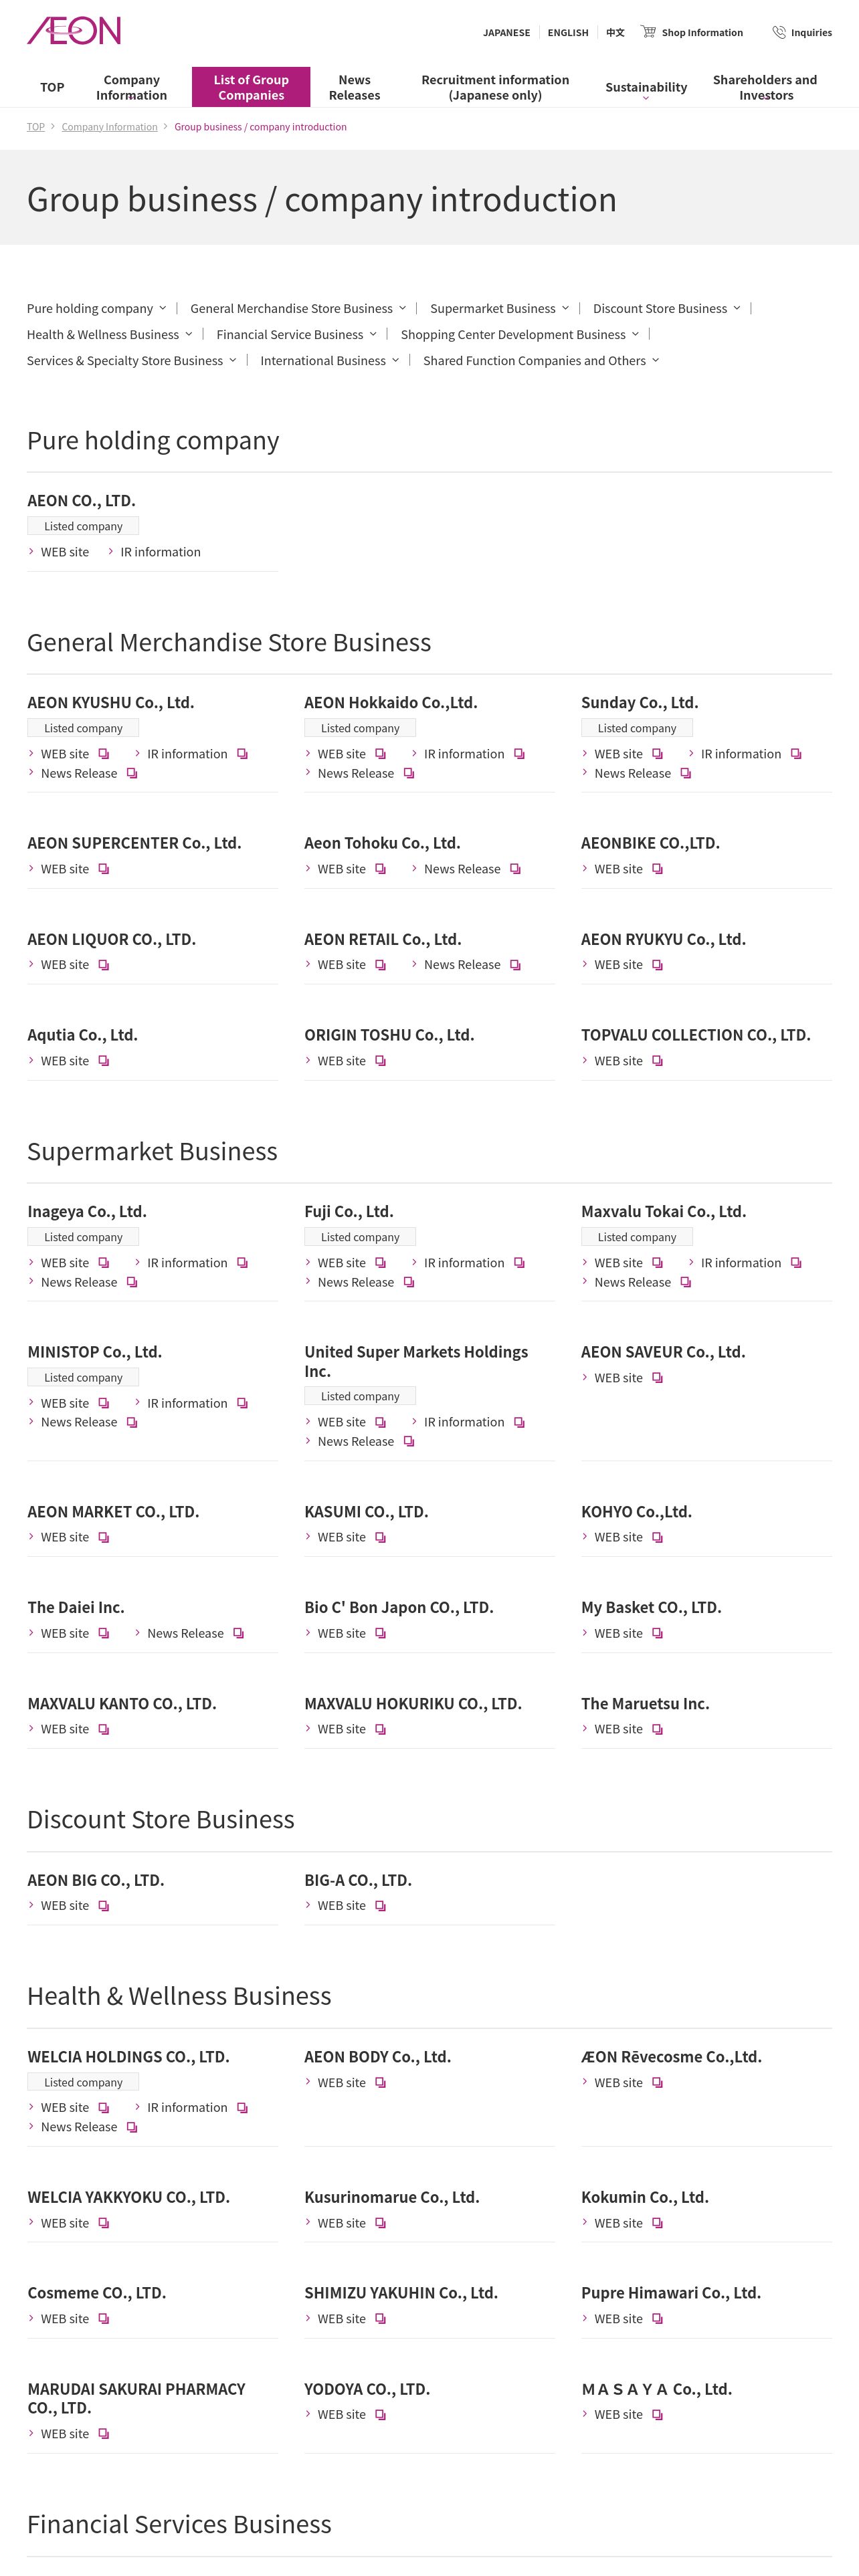
Task: Go to TOP breadcrumb link
Action: (36, 127)
